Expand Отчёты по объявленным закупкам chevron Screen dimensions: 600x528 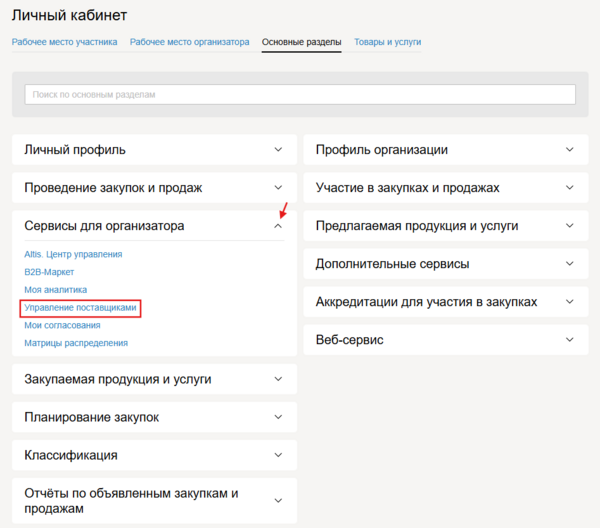(278, 500)
